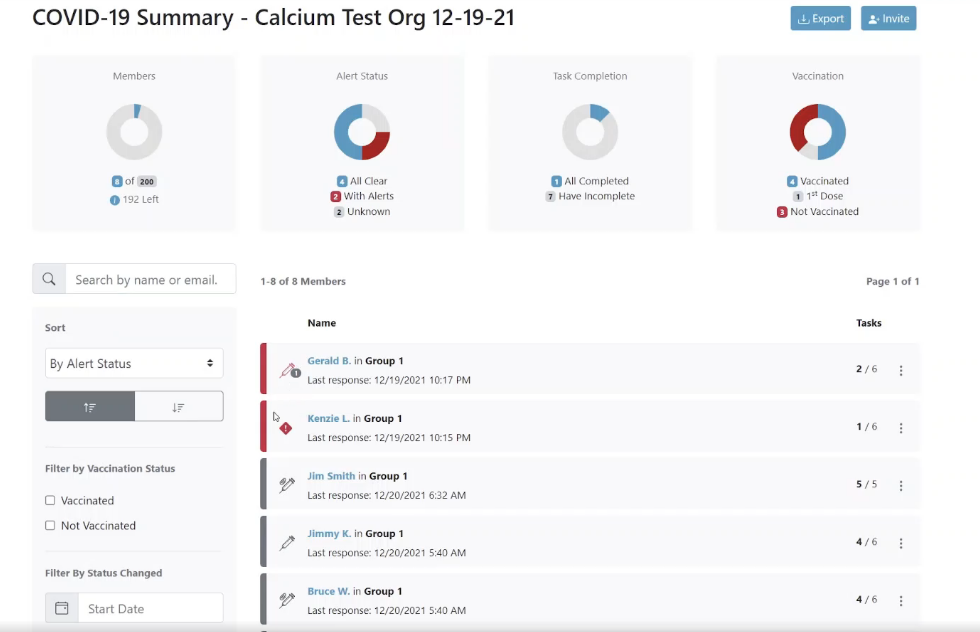
Task: Open the By Alert Status sort dropdown
Action: click(x=134, y=363)
